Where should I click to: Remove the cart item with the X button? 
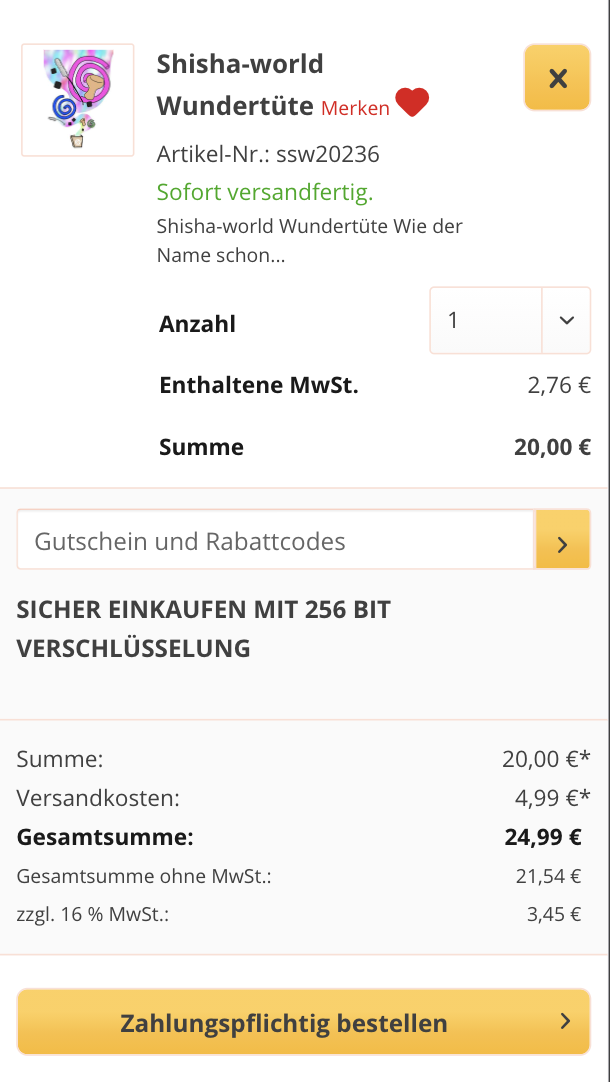(x=556, y=77)
